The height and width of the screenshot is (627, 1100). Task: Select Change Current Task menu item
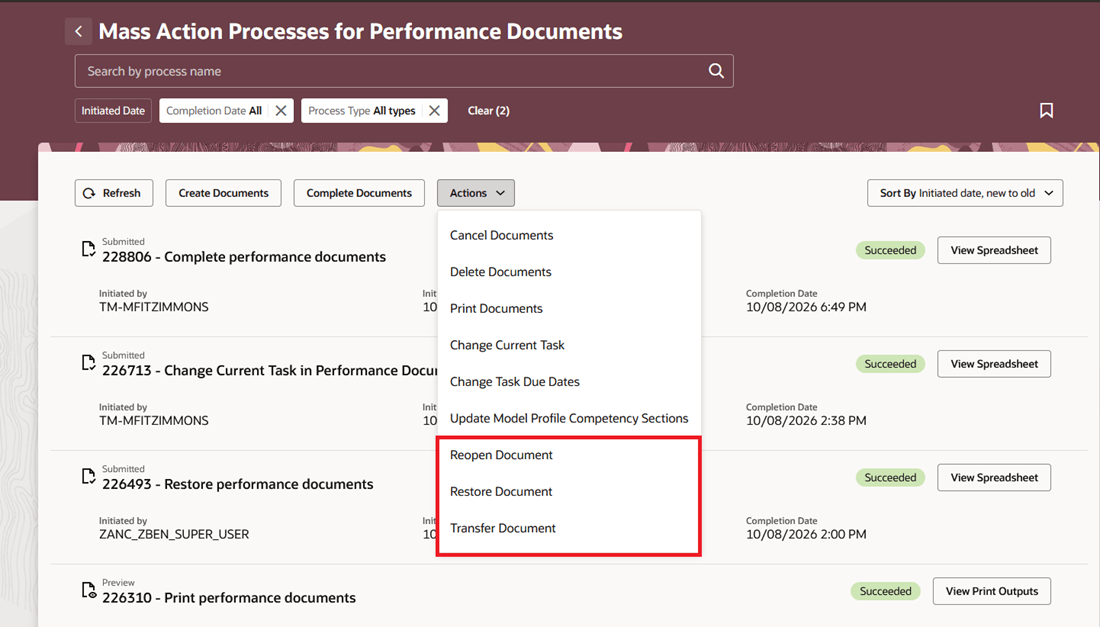click(569, 344)
